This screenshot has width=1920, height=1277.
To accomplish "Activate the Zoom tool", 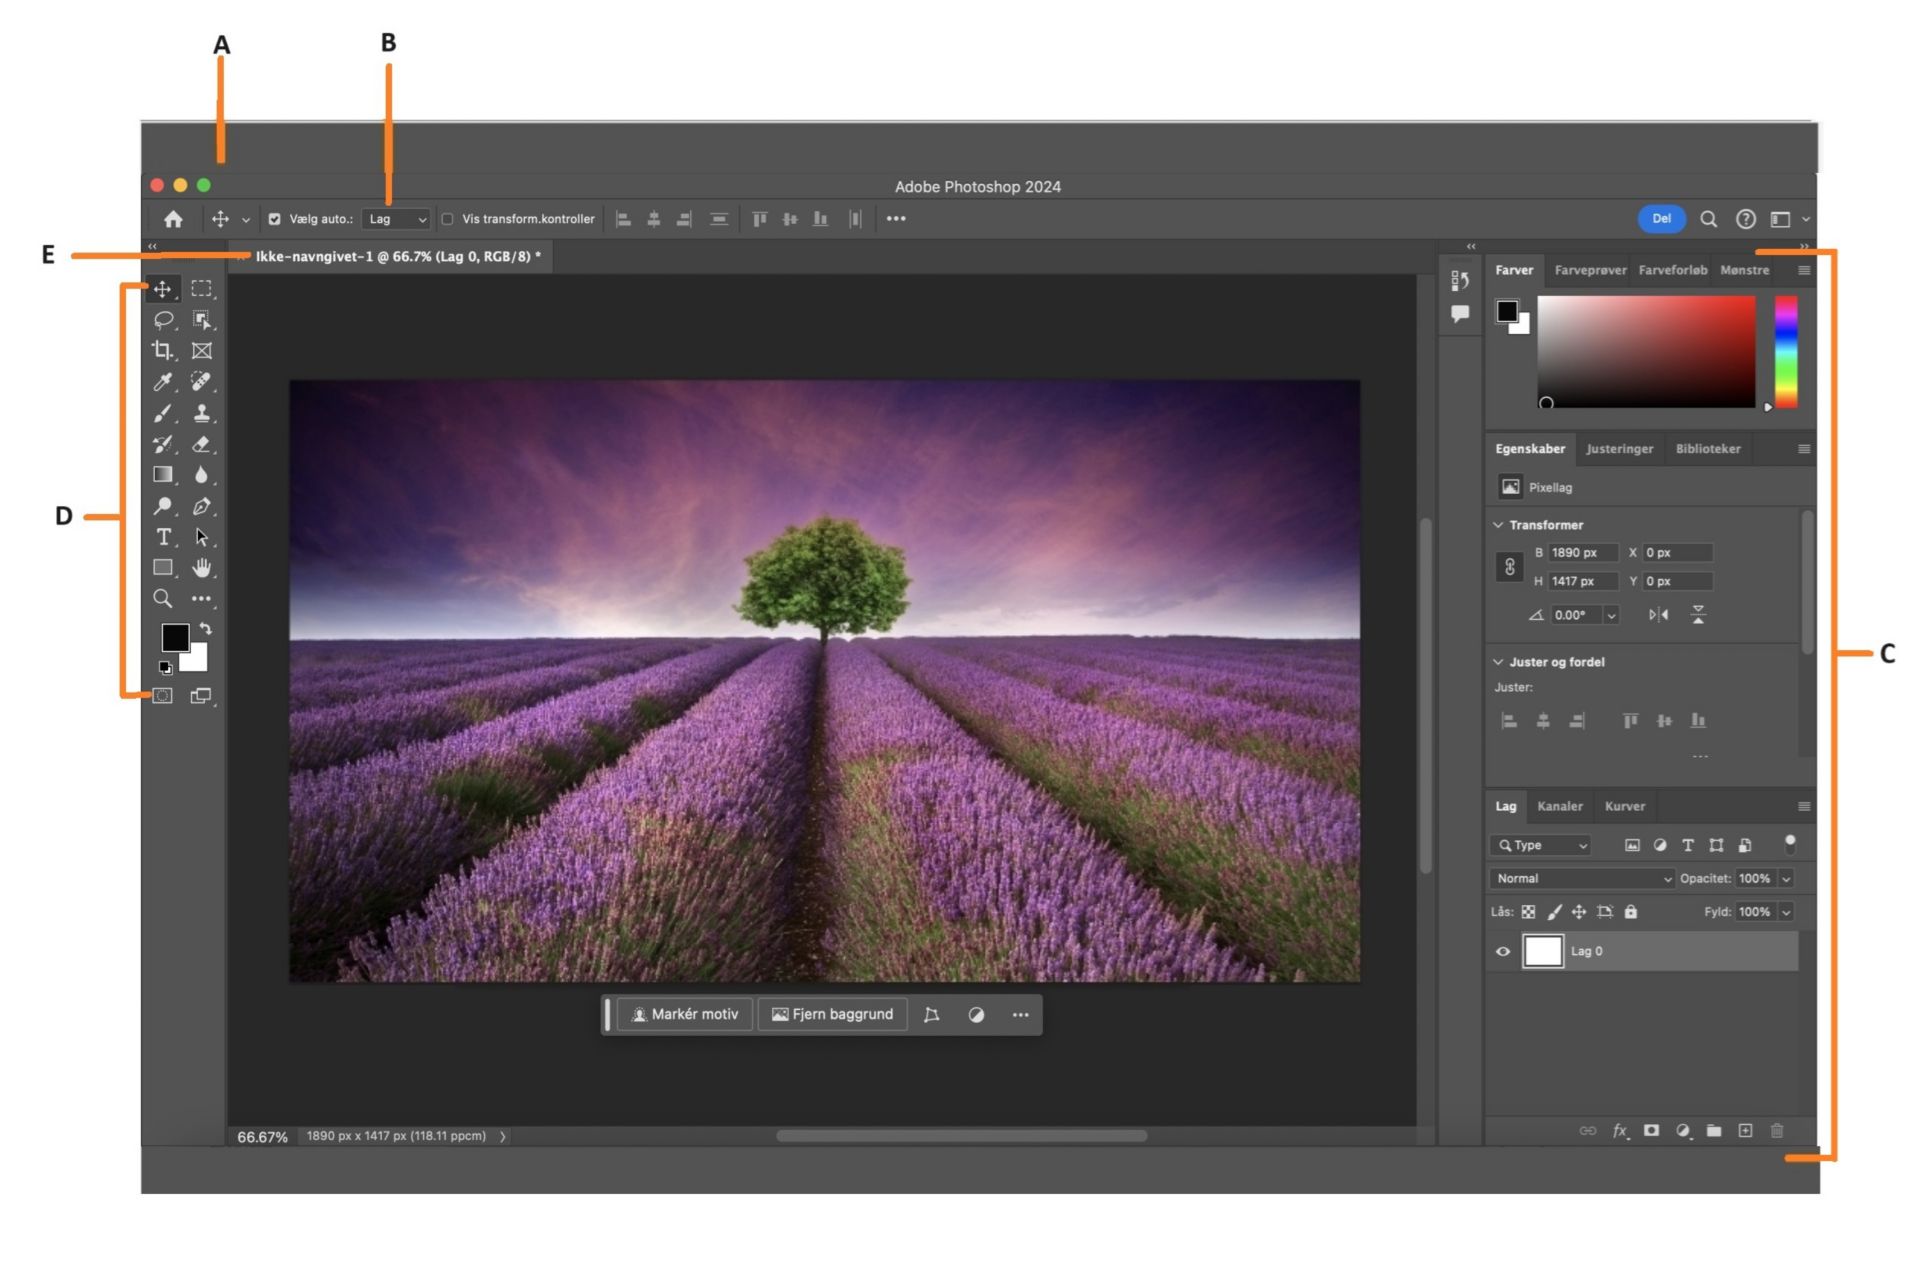I will (x=162, y=599).
